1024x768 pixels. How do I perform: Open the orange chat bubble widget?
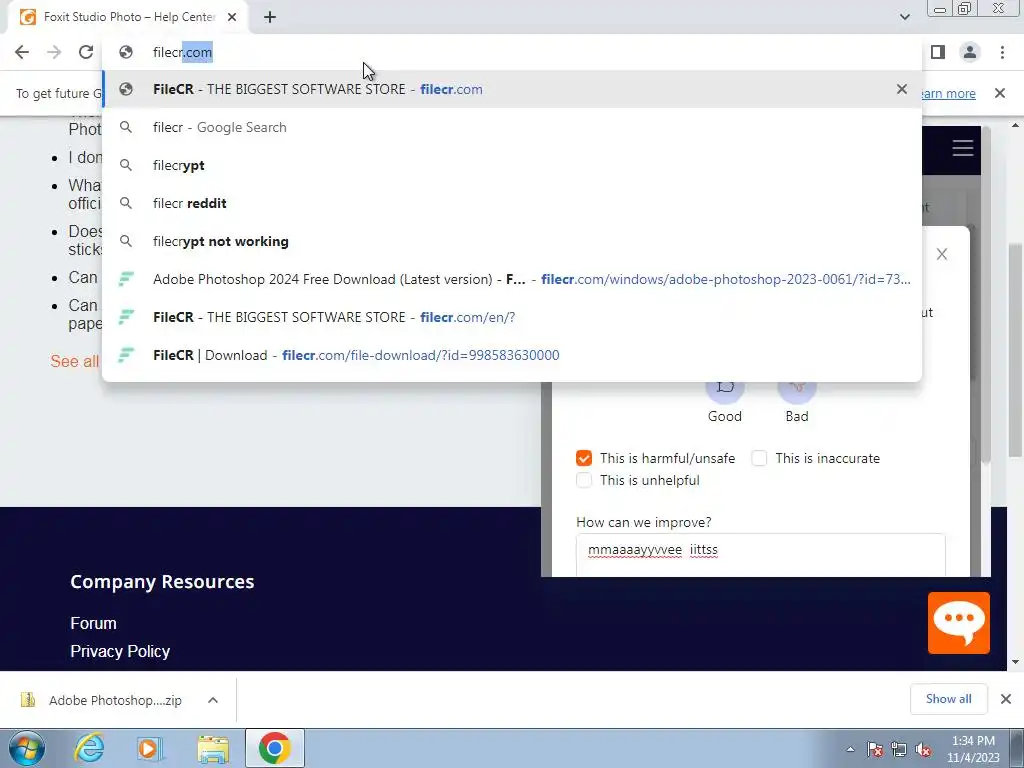coord(959,623)
